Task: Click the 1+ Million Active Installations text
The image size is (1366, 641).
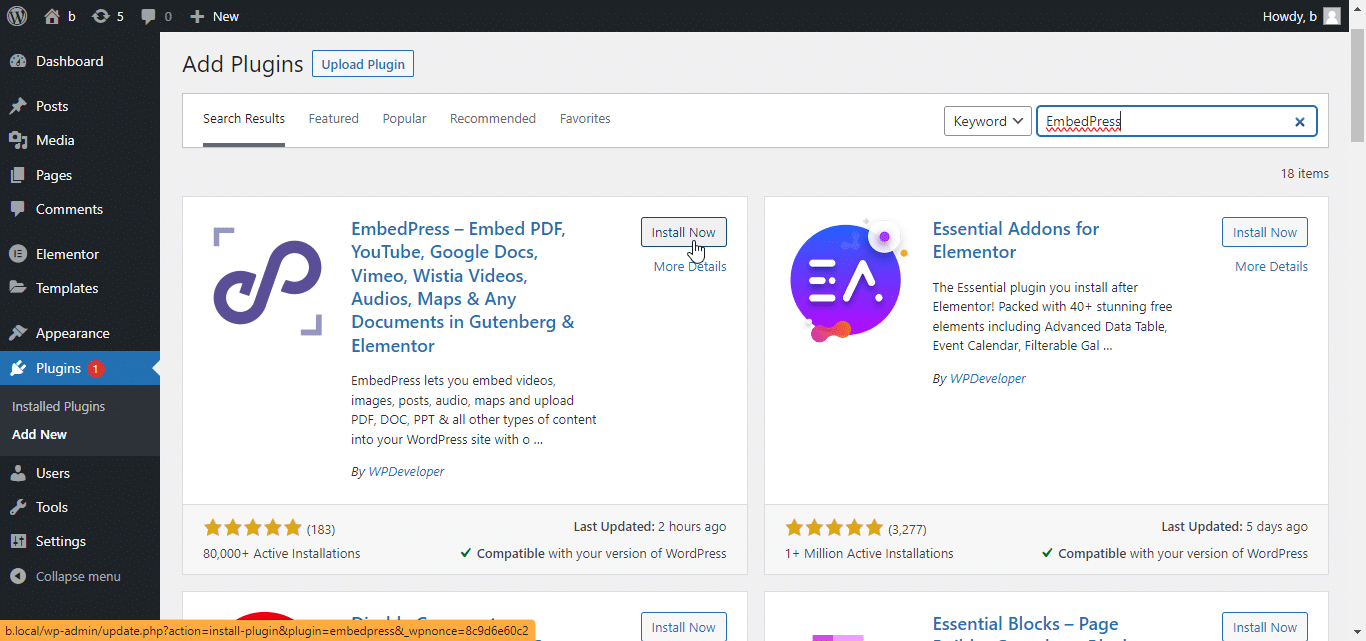Action: (x=869, y=553)
